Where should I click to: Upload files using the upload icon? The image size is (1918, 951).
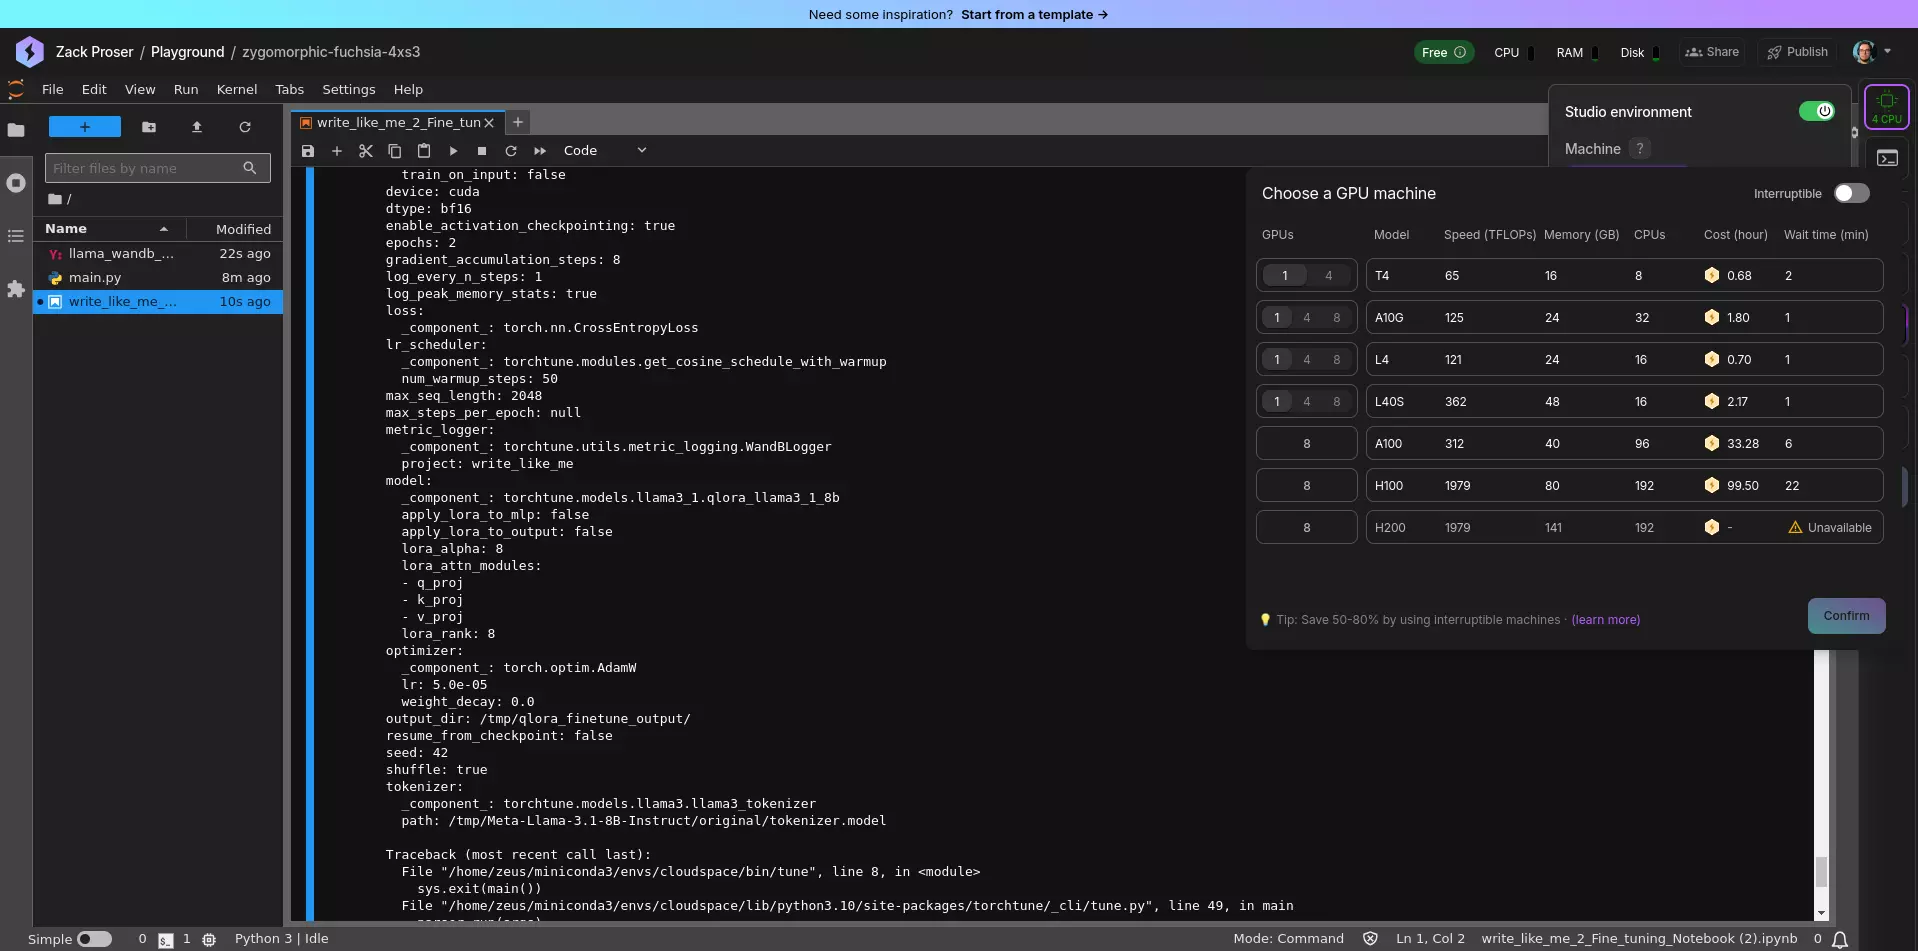[x=196, y=127]
